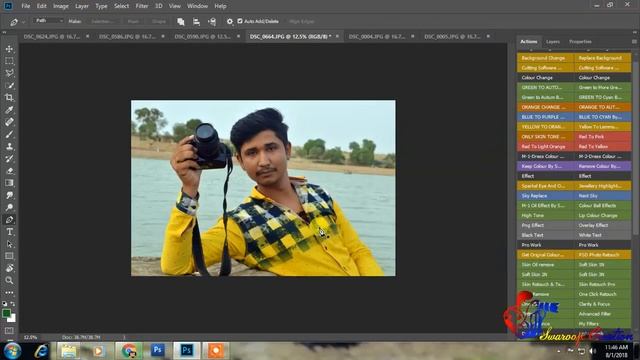Run the Background Change action
This screenshot has width=640, height=360.
(x=545, y=58)
